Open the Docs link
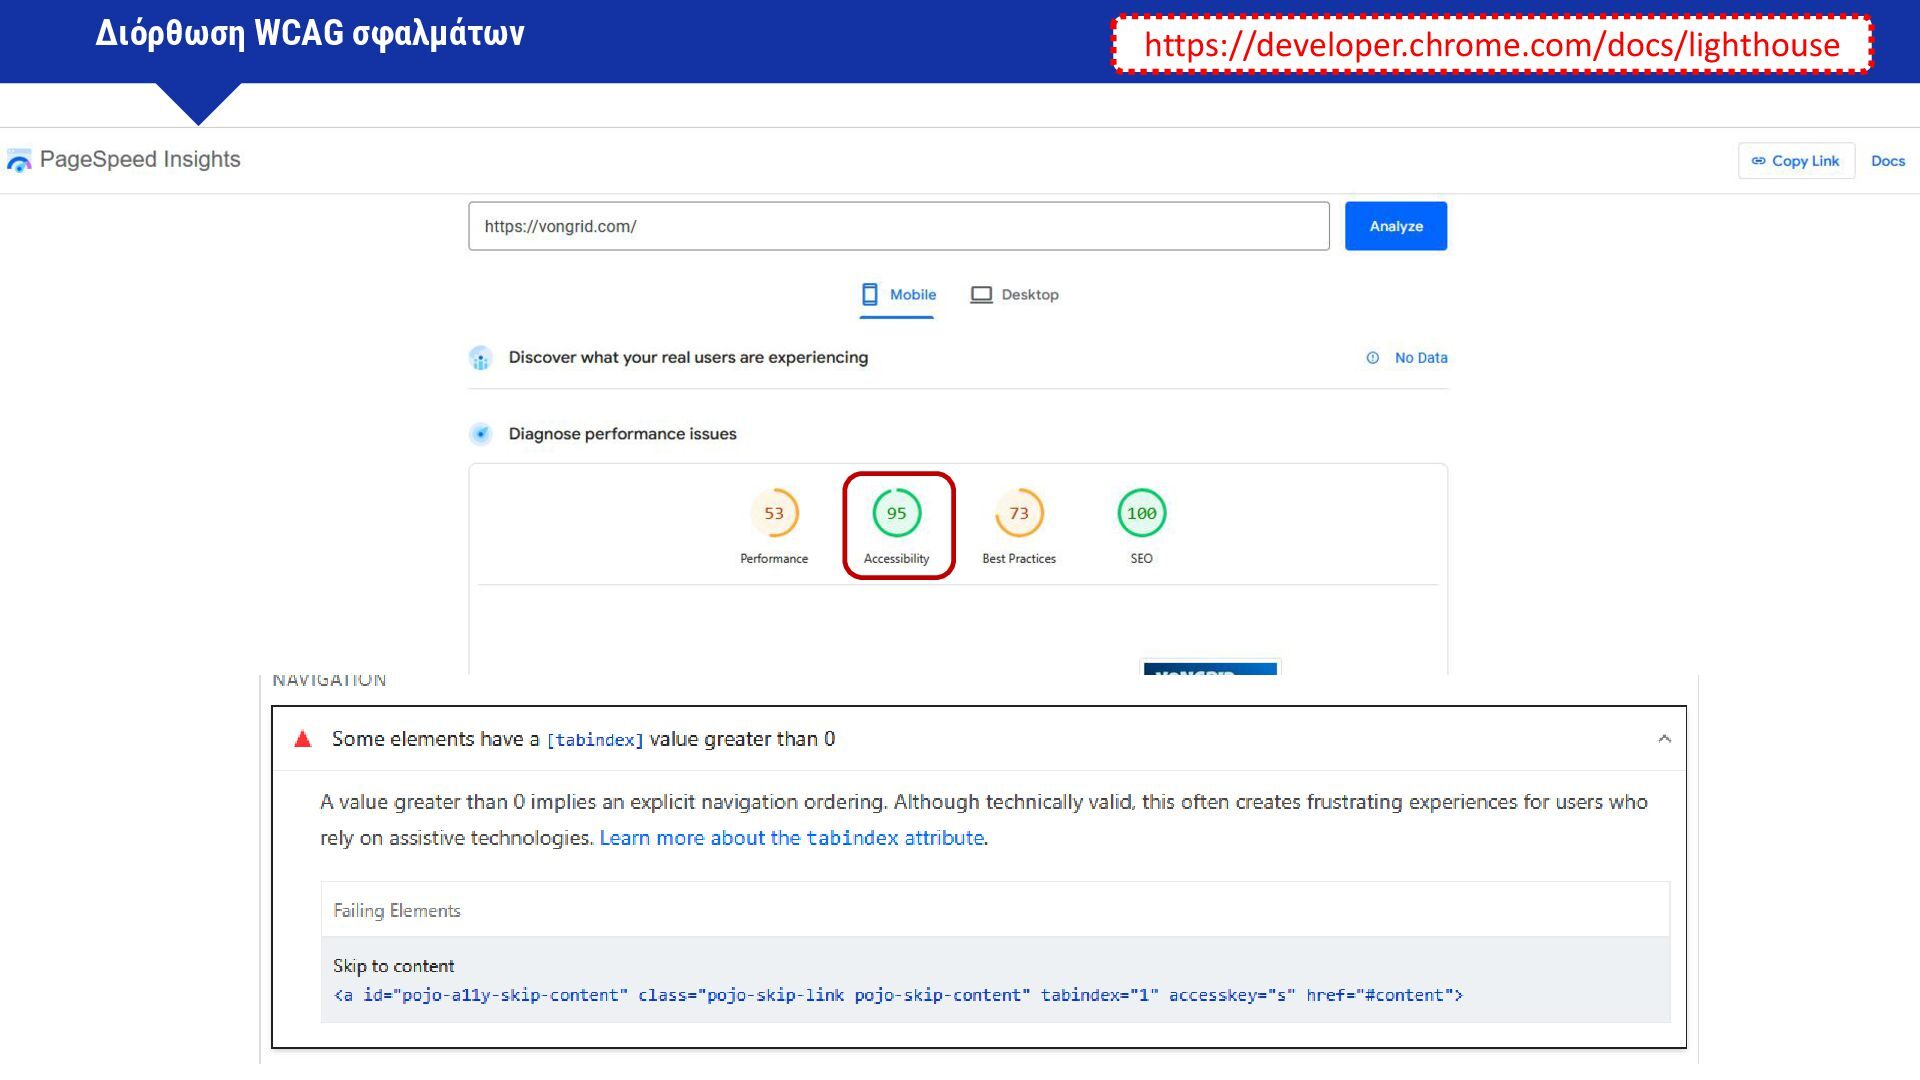 click(x=1887, y=161)
